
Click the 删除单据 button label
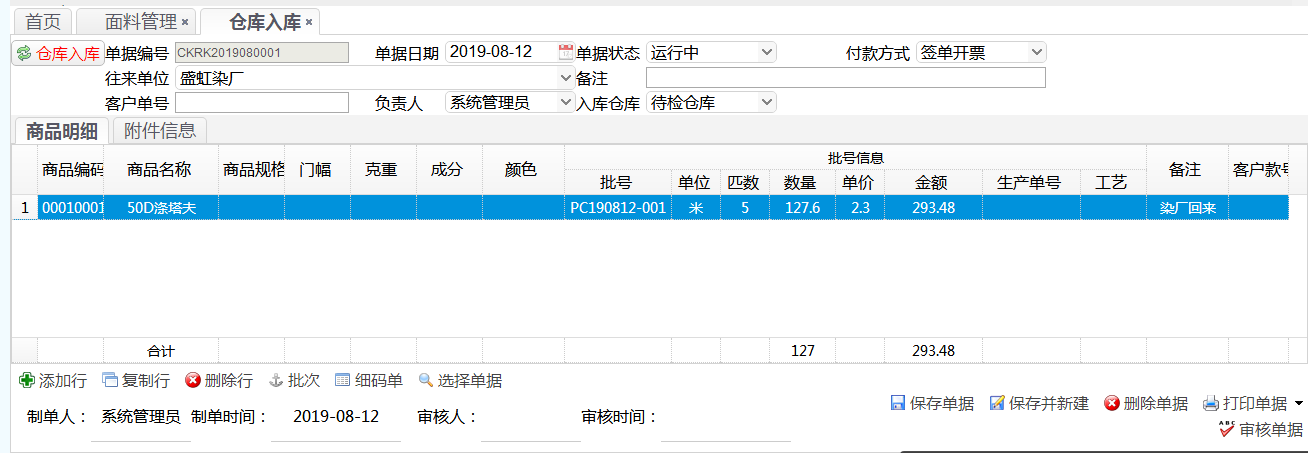[1156, 403]
